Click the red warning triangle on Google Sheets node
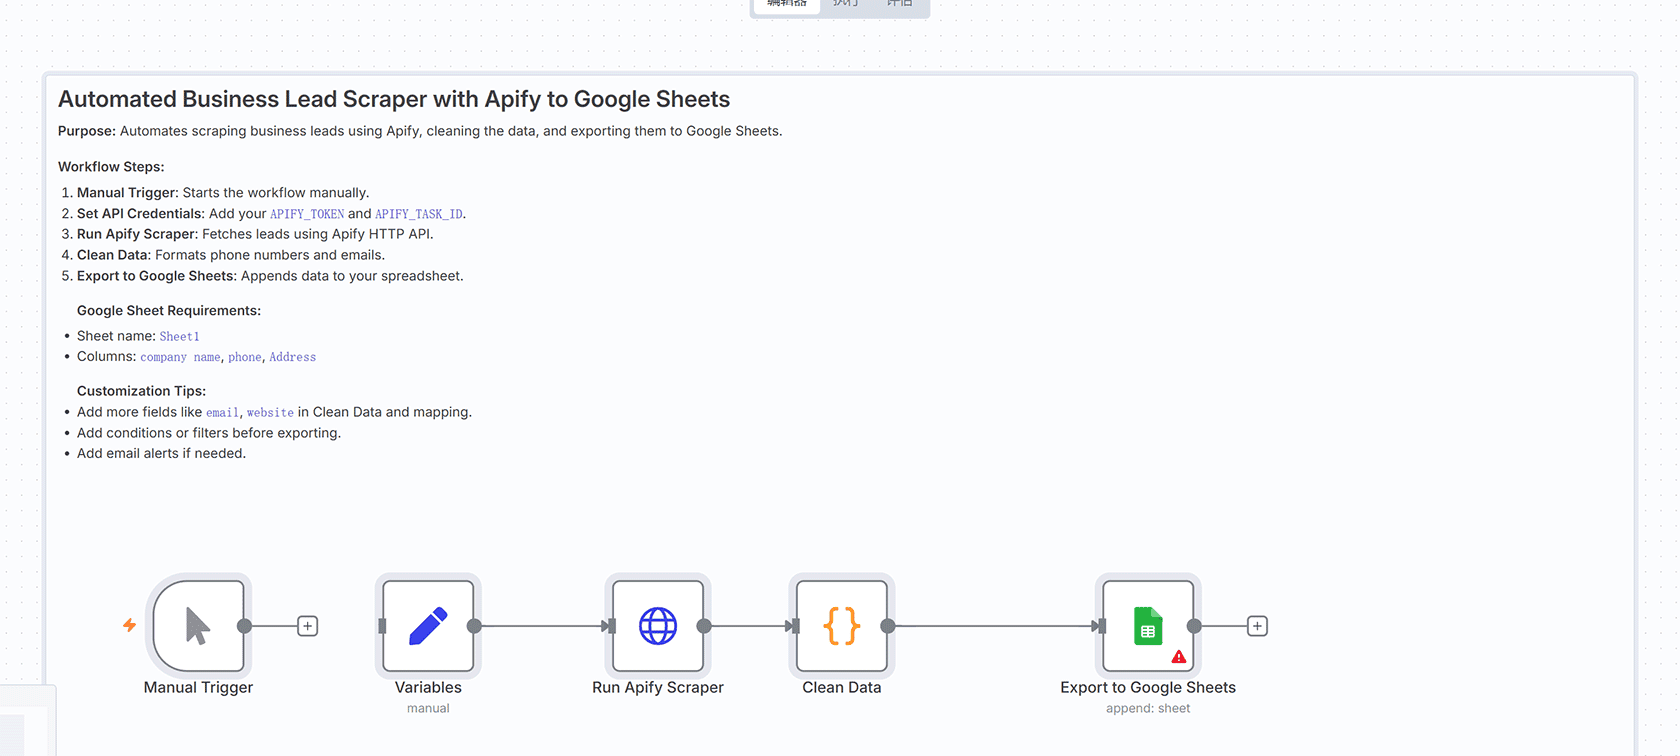 pyautogui.click(x=1179, y=657)
